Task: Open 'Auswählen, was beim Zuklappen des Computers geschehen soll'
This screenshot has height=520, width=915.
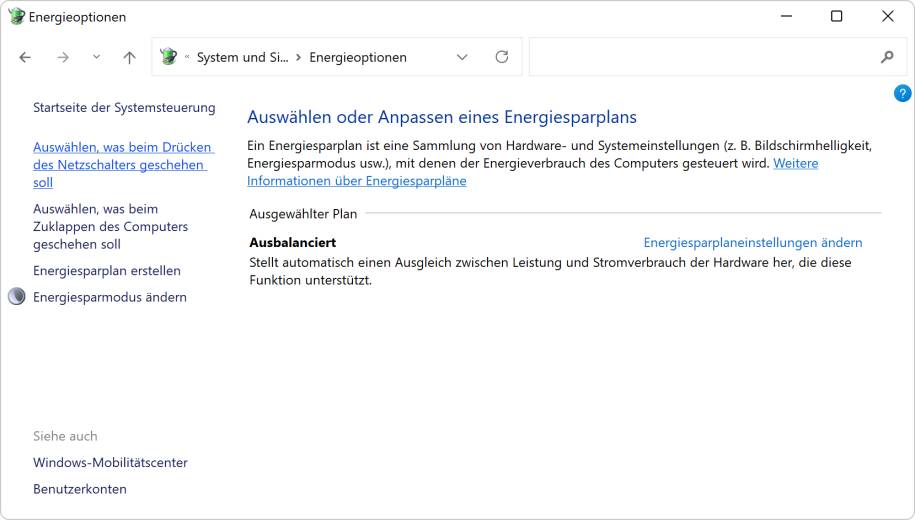Action: click(x=111, y=226)
